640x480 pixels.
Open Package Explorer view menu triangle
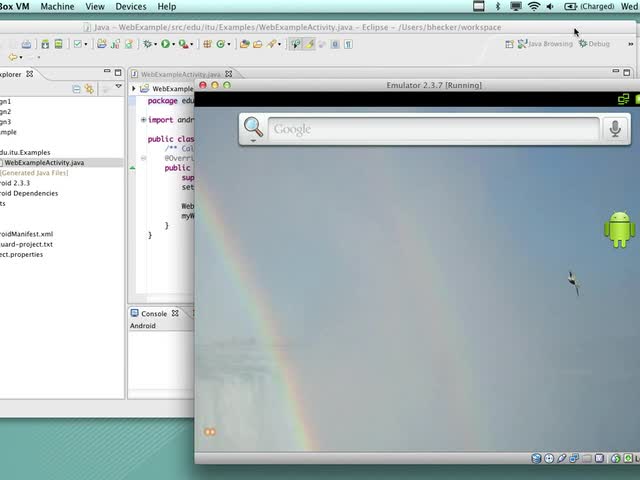(118, 87)
